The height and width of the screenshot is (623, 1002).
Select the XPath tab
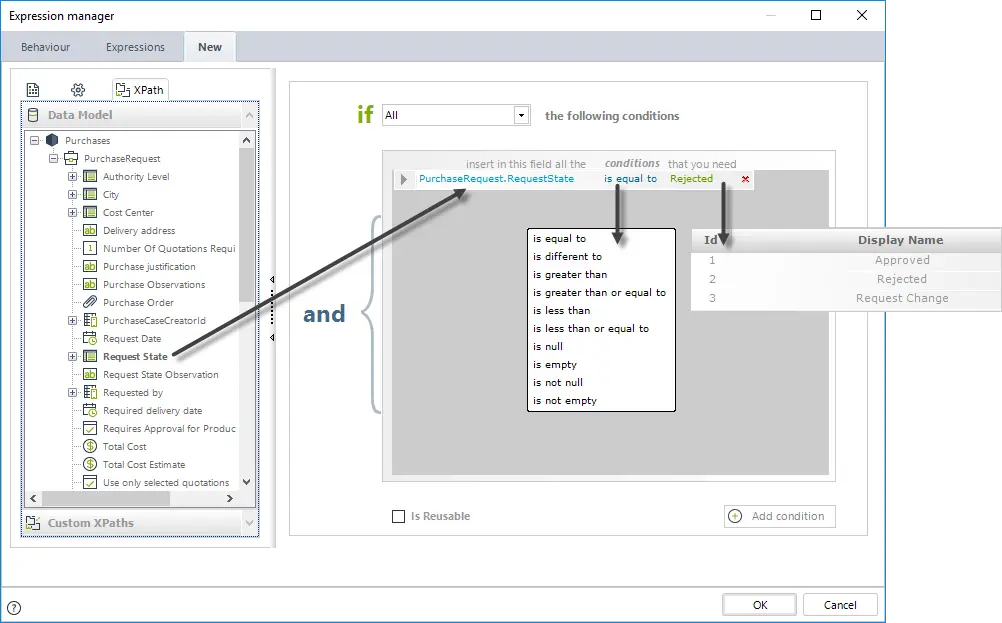point(140,90)
